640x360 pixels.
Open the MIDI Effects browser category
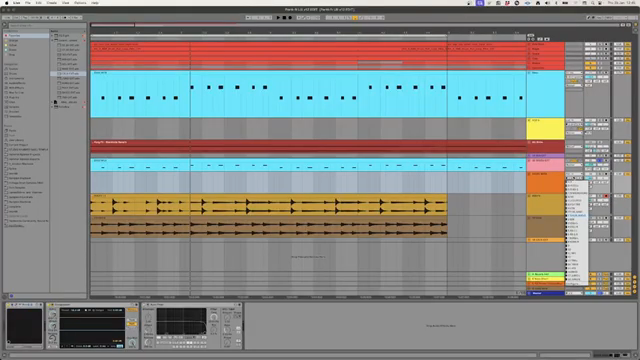(16, 88)
